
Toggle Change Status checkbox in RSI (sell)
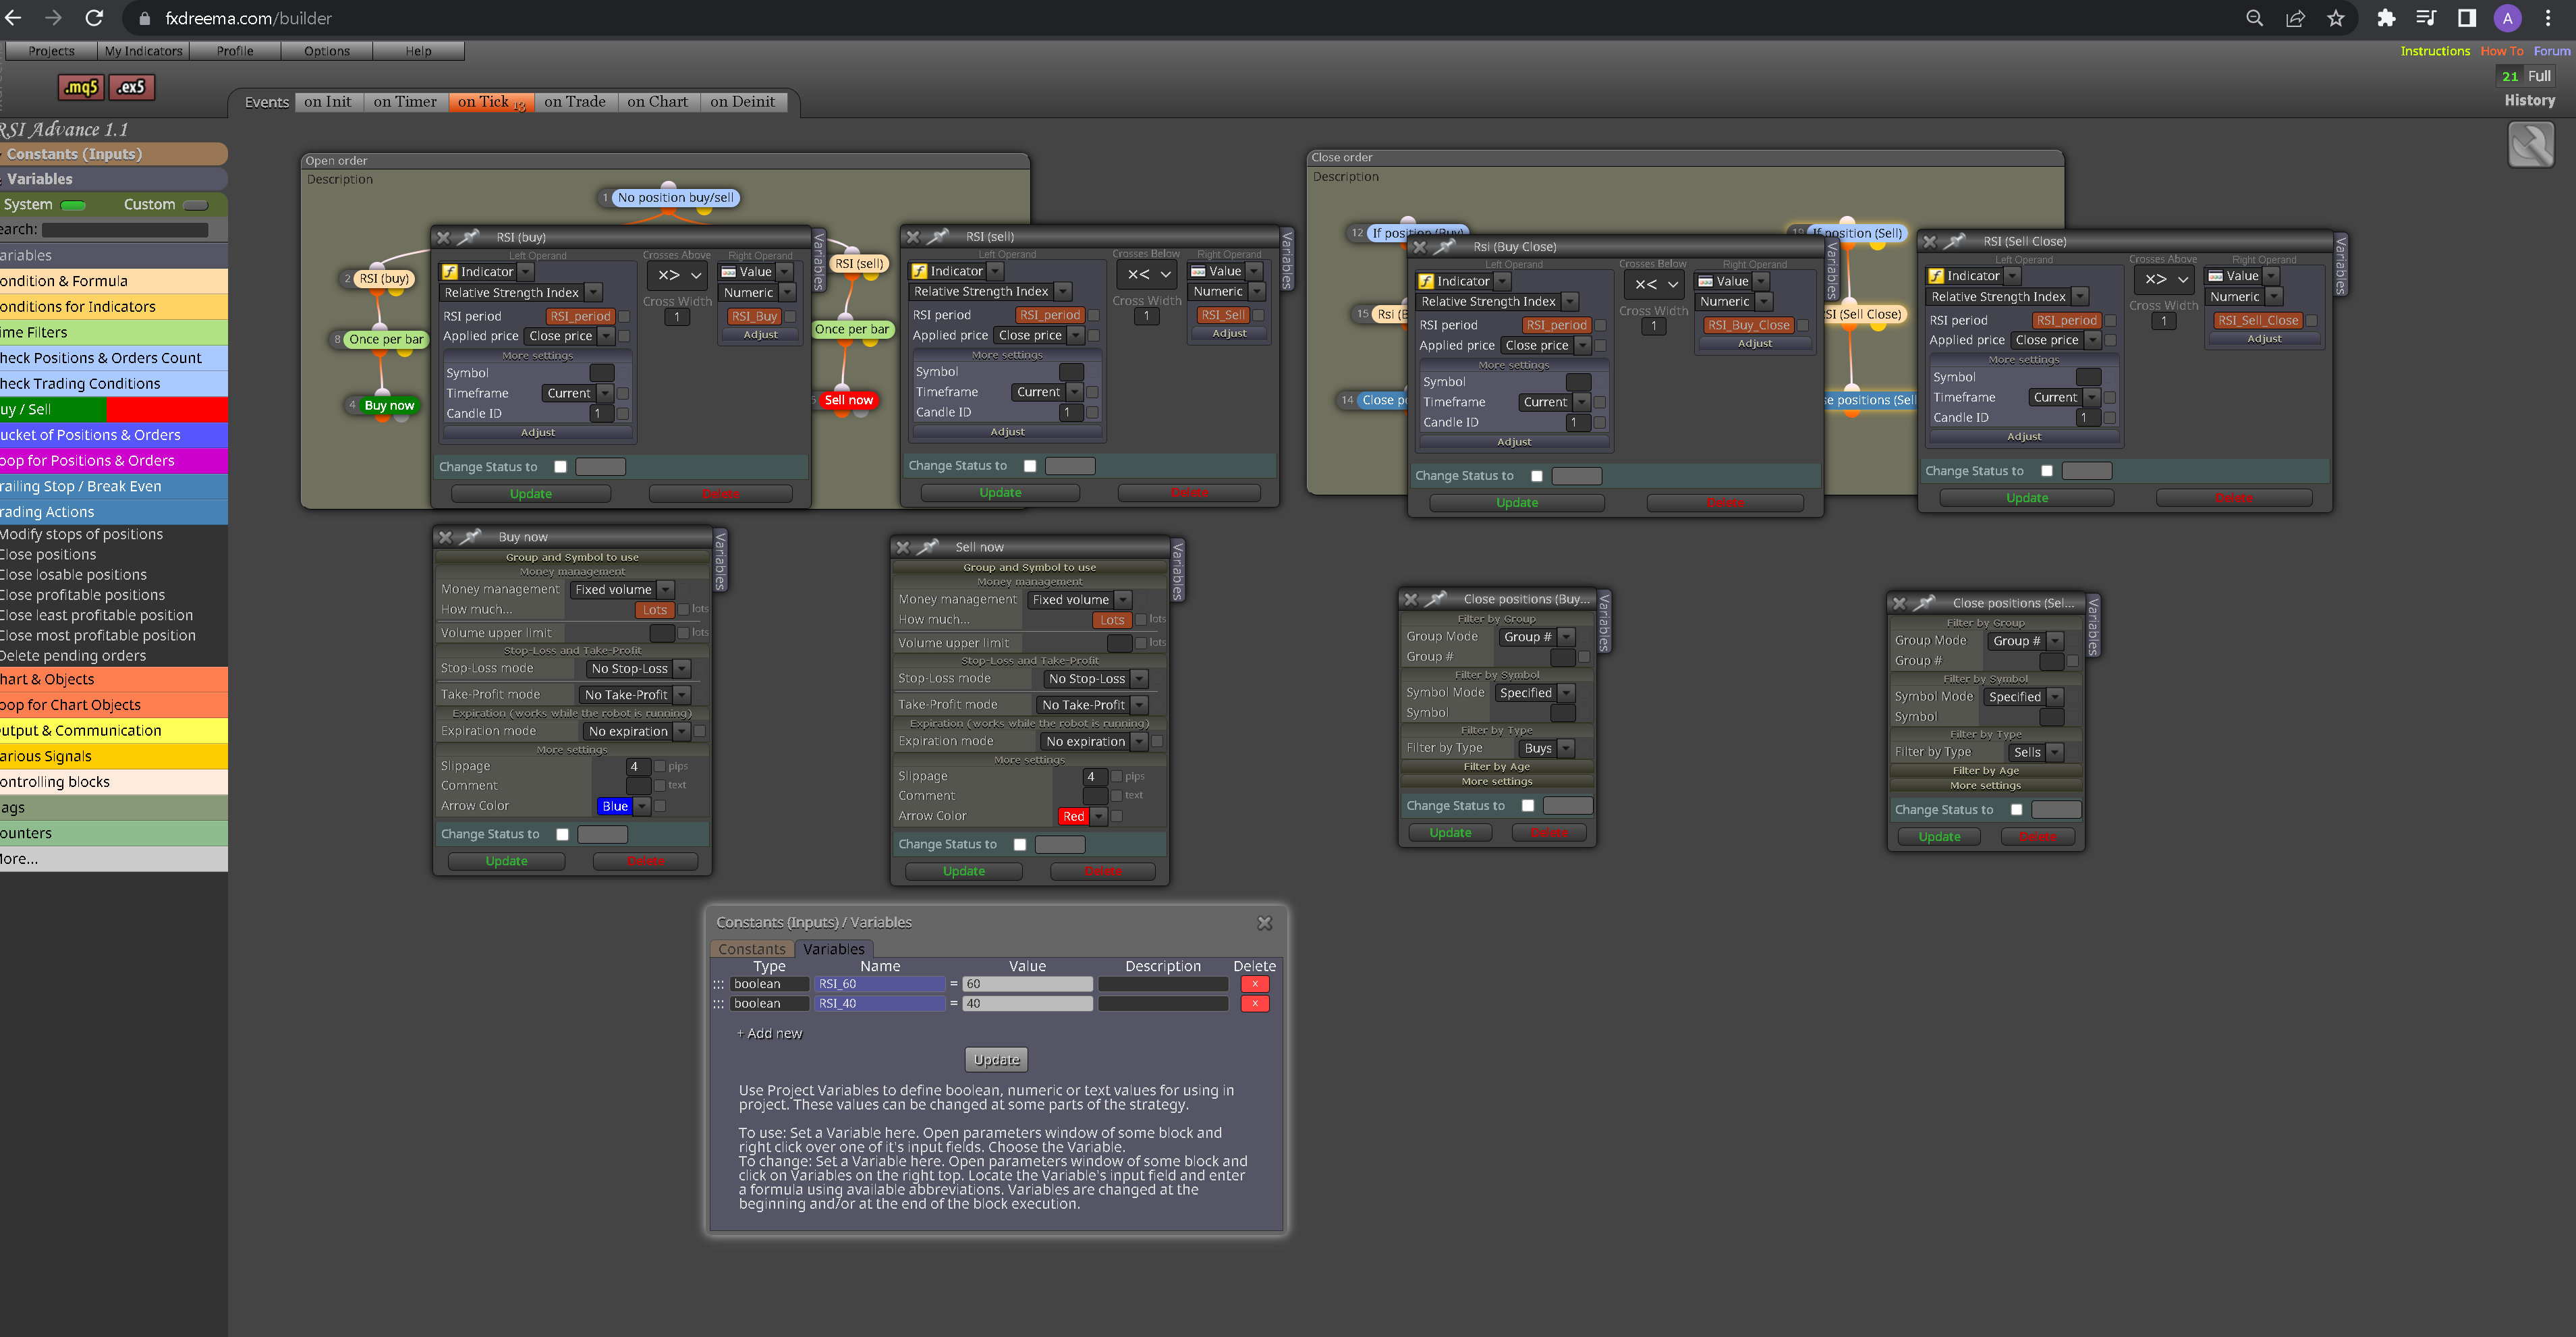[1030, 466]
